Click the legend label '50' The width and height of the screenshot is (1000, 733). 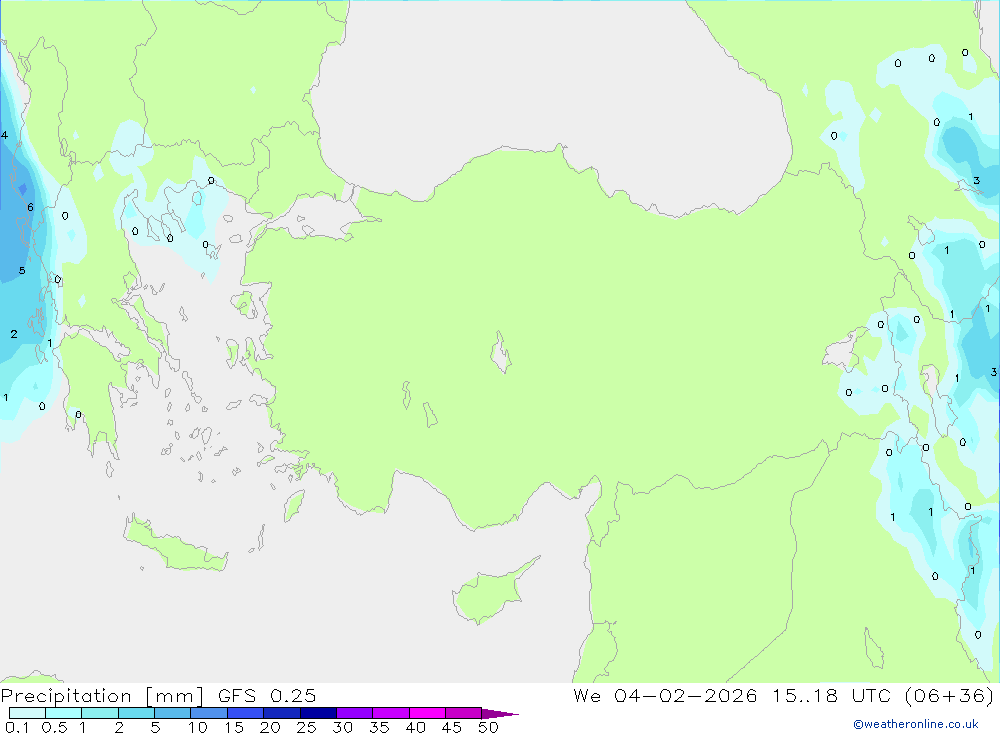coord(489,727)
